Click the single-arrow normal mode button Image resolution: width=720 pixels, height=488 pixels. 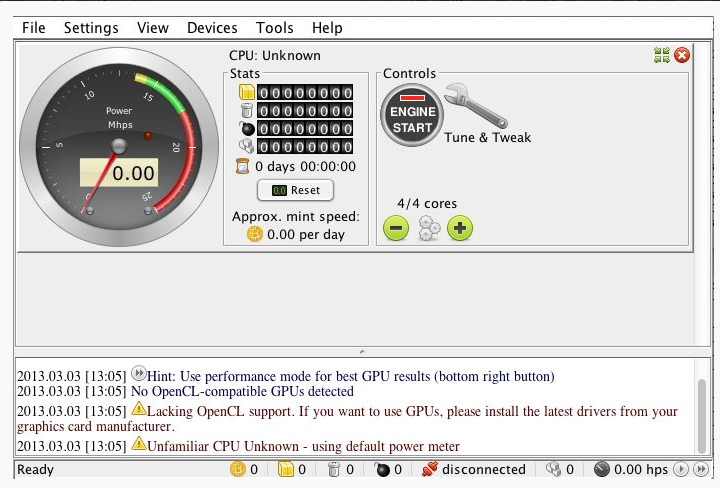[x=681, y=469]
